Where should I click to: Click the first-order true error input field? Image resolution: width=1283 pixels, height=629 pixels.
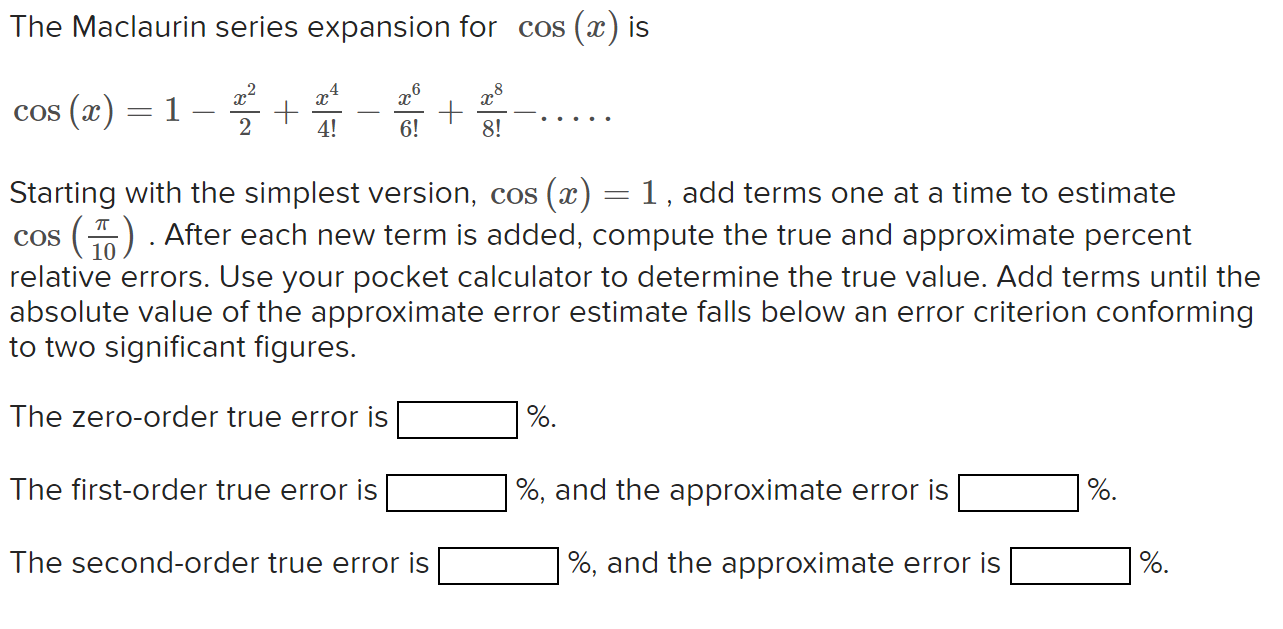pos(446,492)
